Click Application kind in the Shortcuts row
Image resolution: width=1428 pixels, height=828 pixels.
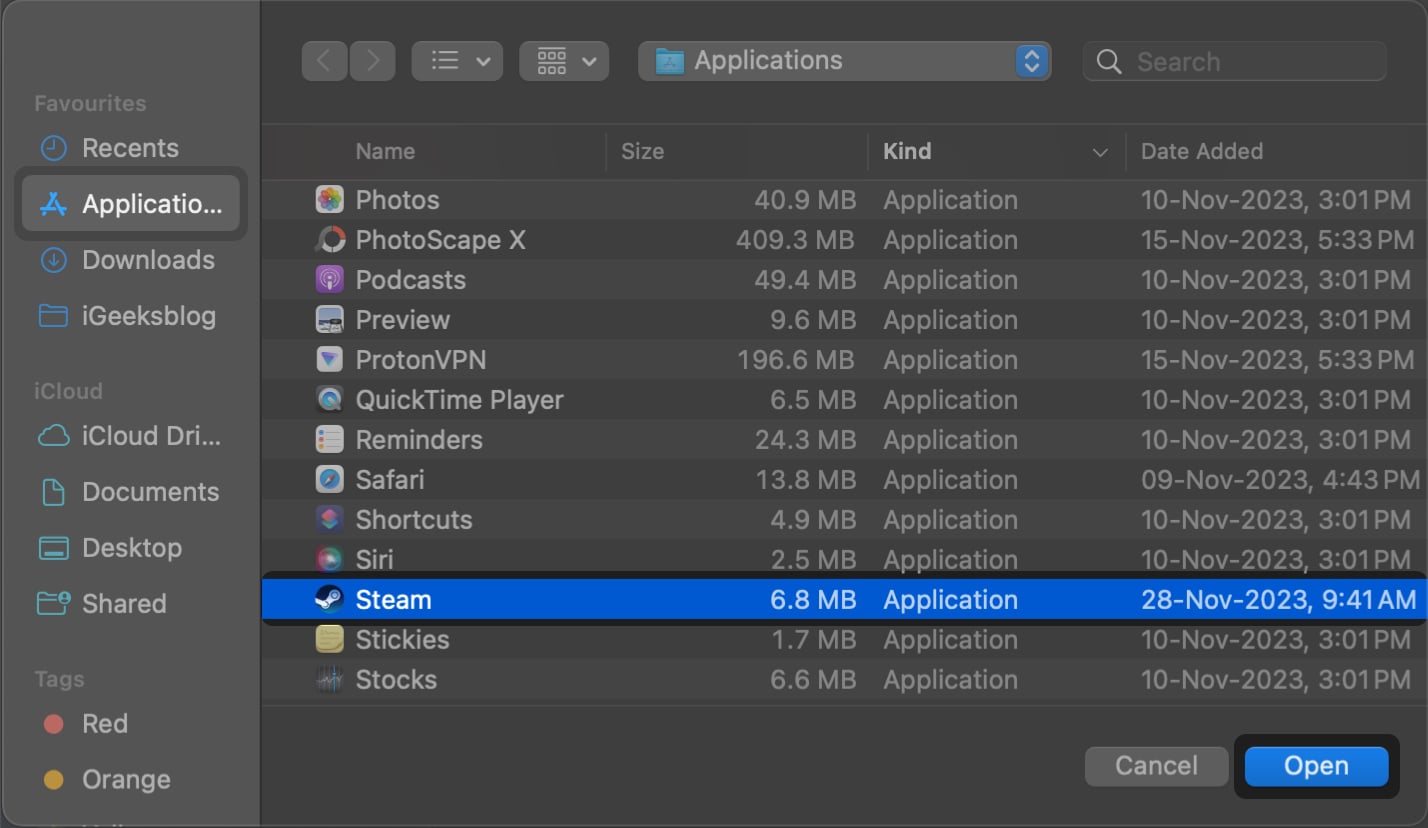[x=950, y=520]
